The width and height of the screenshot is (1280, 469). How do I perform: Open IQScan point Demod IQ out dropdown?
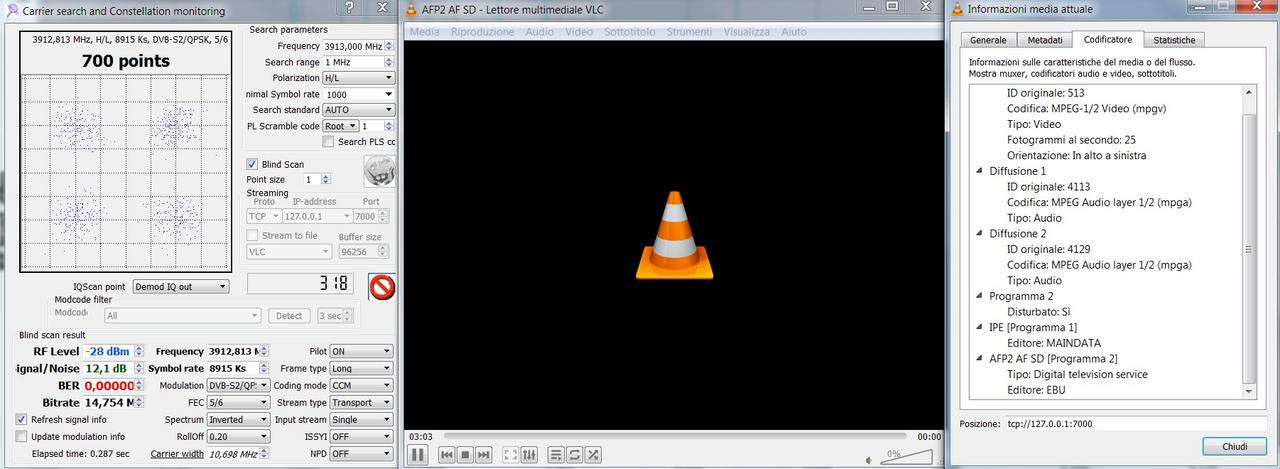pyautogui.click(x=180, y=286)
